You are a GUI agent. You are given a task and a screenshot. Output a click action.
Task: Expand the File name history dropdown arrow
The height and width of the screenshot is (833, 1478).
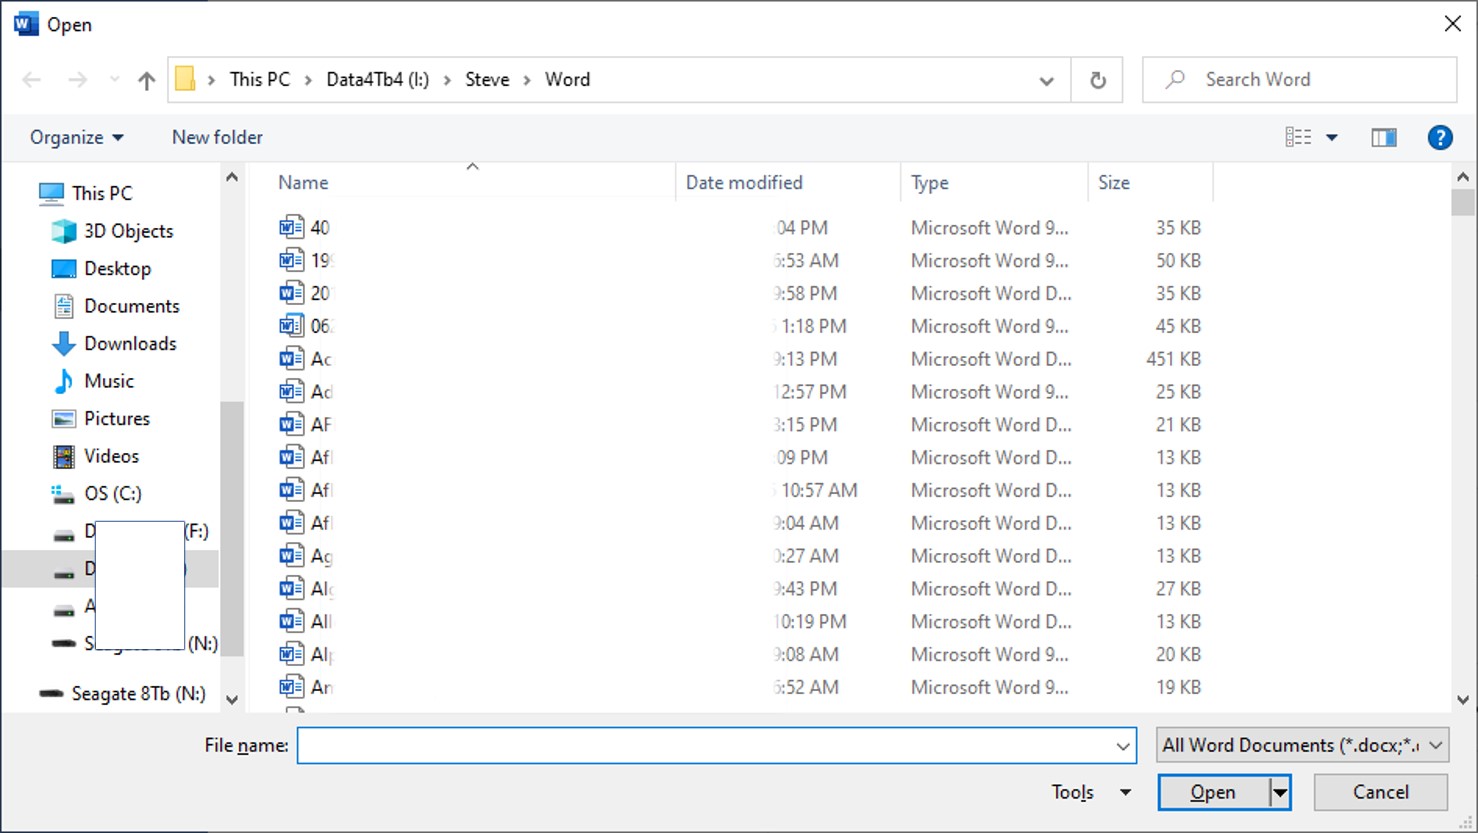coord(1123,746)
